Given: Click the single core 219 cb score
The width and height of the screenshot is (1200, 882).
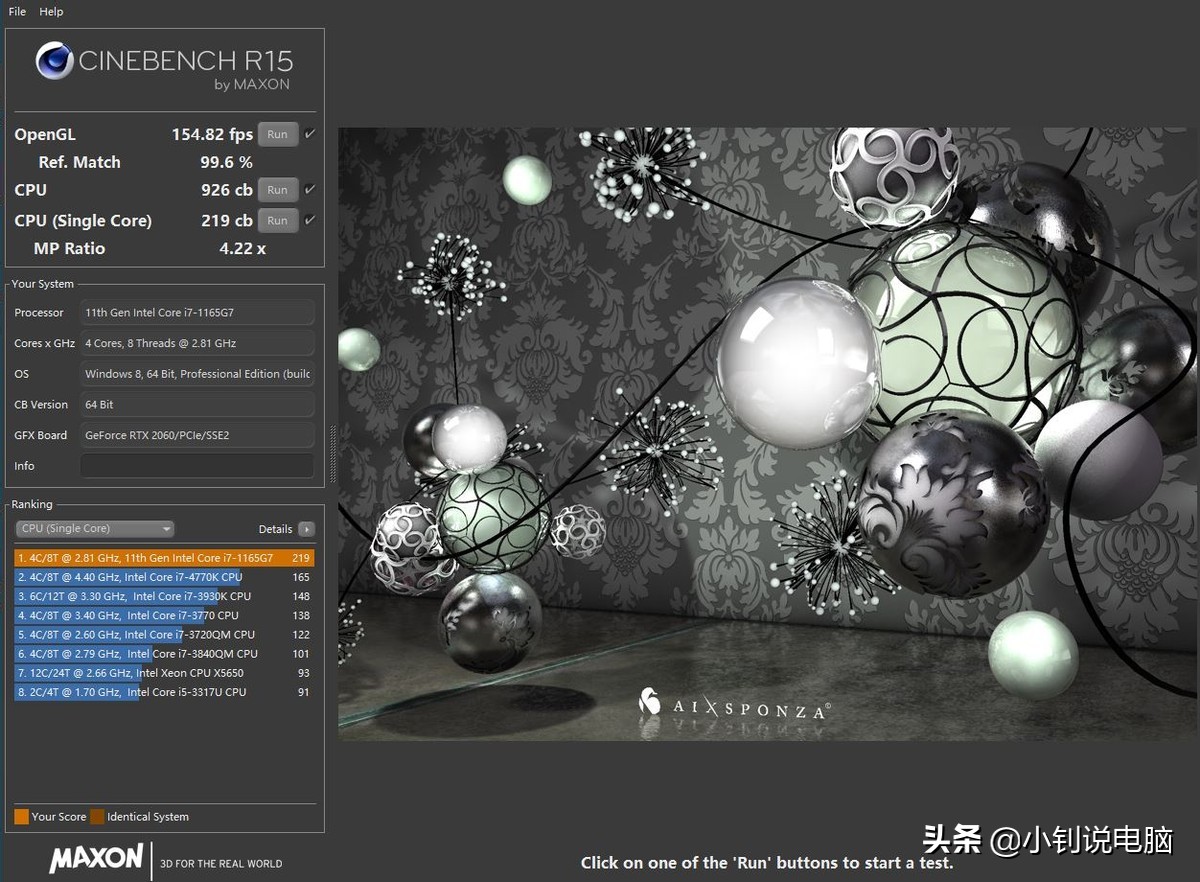Looking at the screenshot, I should [227, 220].
